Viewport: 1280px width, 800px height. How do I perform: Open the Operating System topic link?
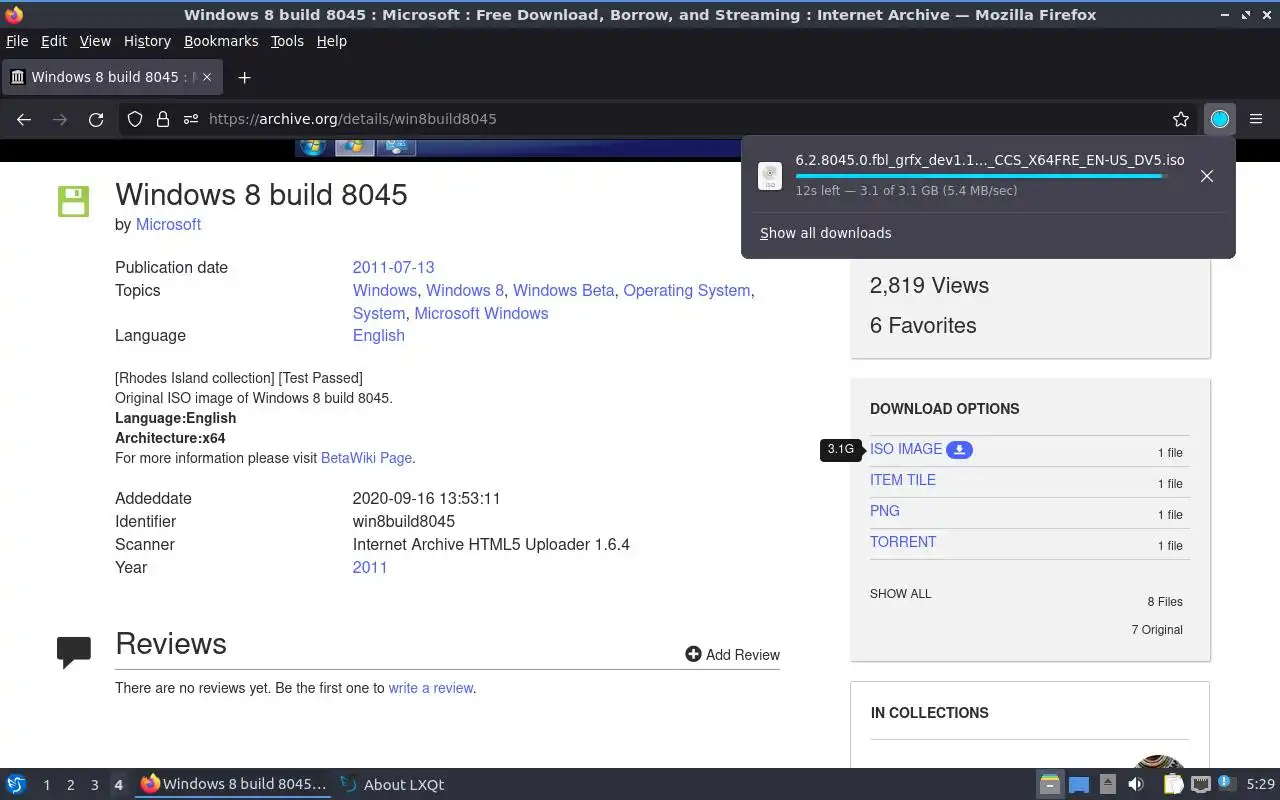pos(686,290)
